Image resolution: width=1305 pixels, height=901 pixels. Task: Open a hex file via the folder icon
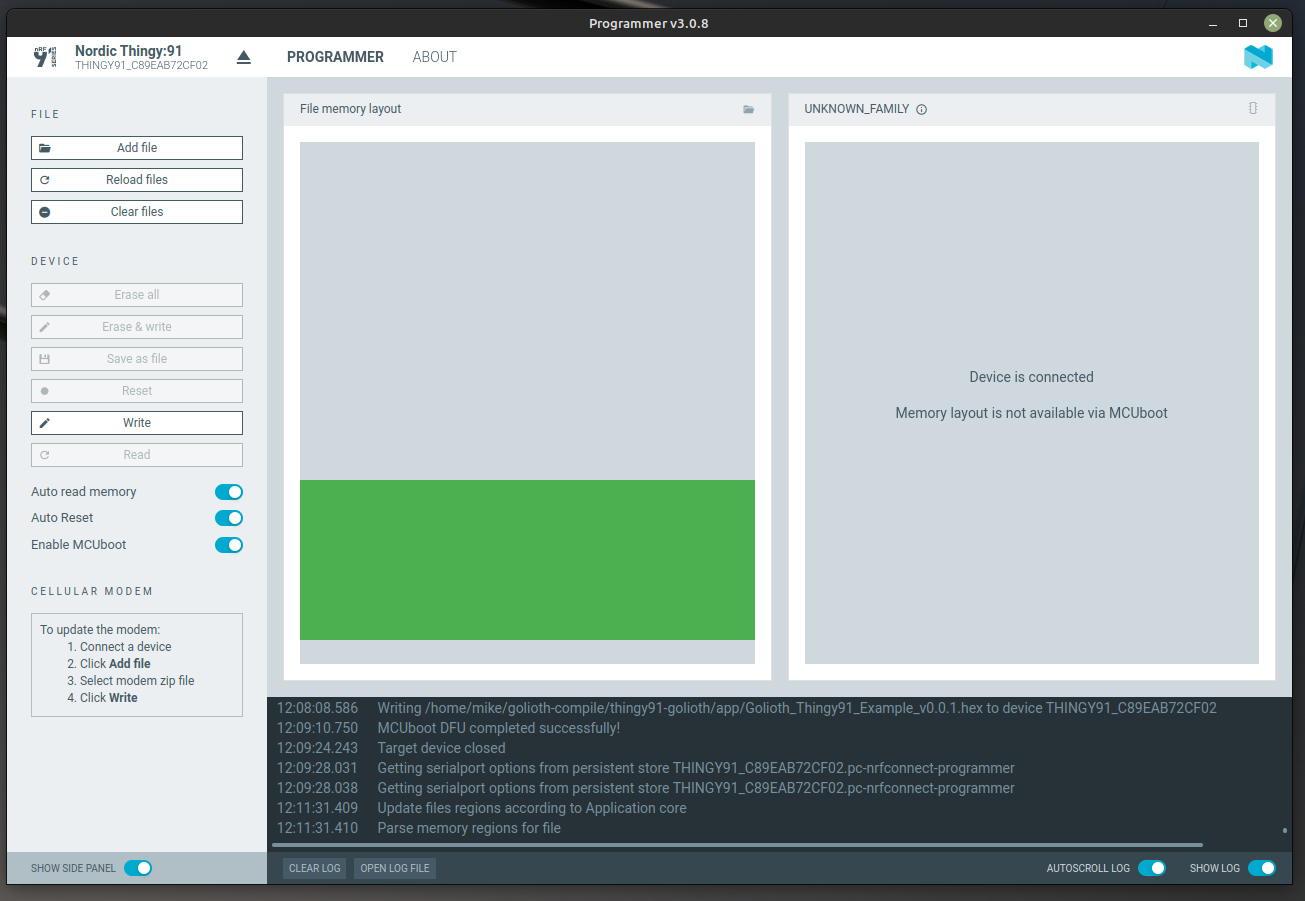point(748,109)
